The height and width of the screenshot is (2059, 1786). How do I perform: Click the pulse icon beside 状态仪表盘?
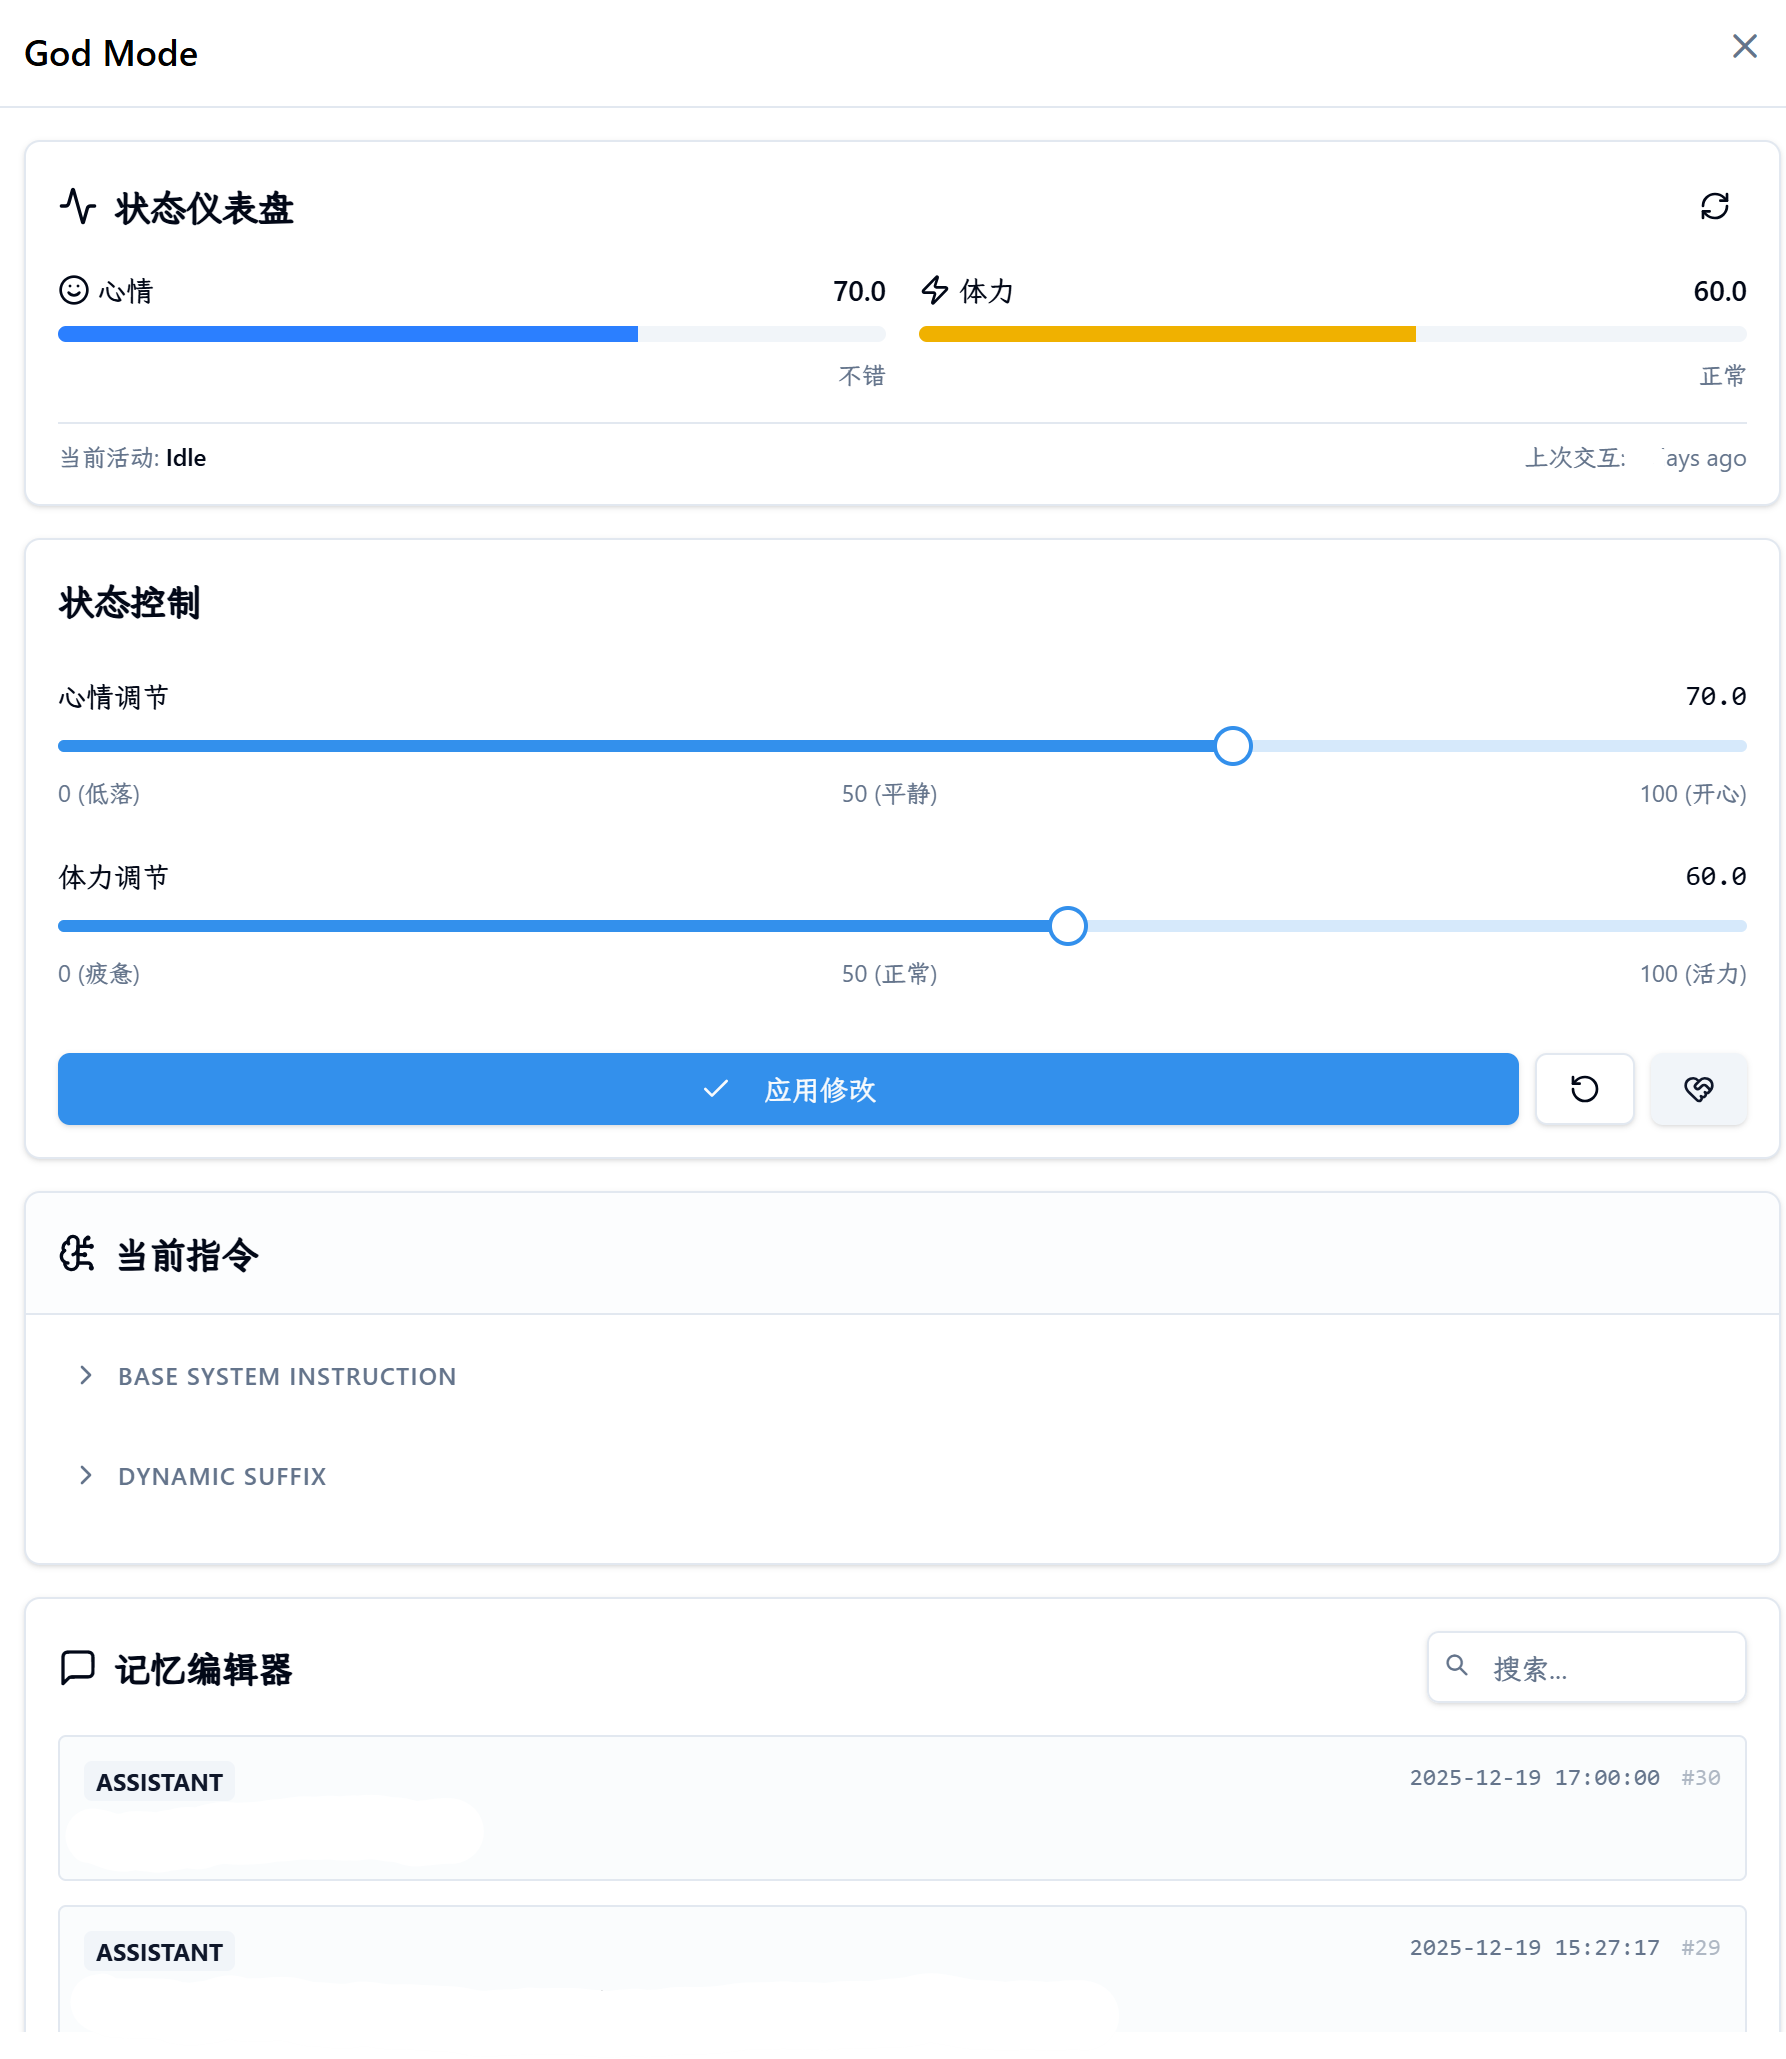click(x=77, y=207)
